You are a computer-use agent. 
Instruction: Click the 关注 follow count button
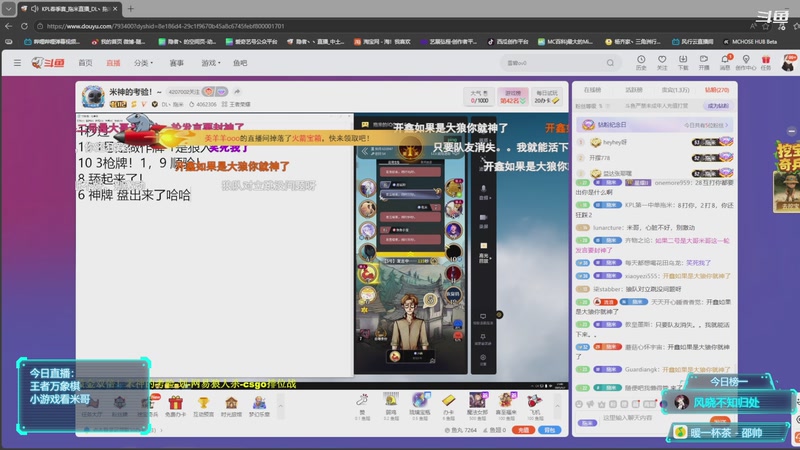(184, 92)
